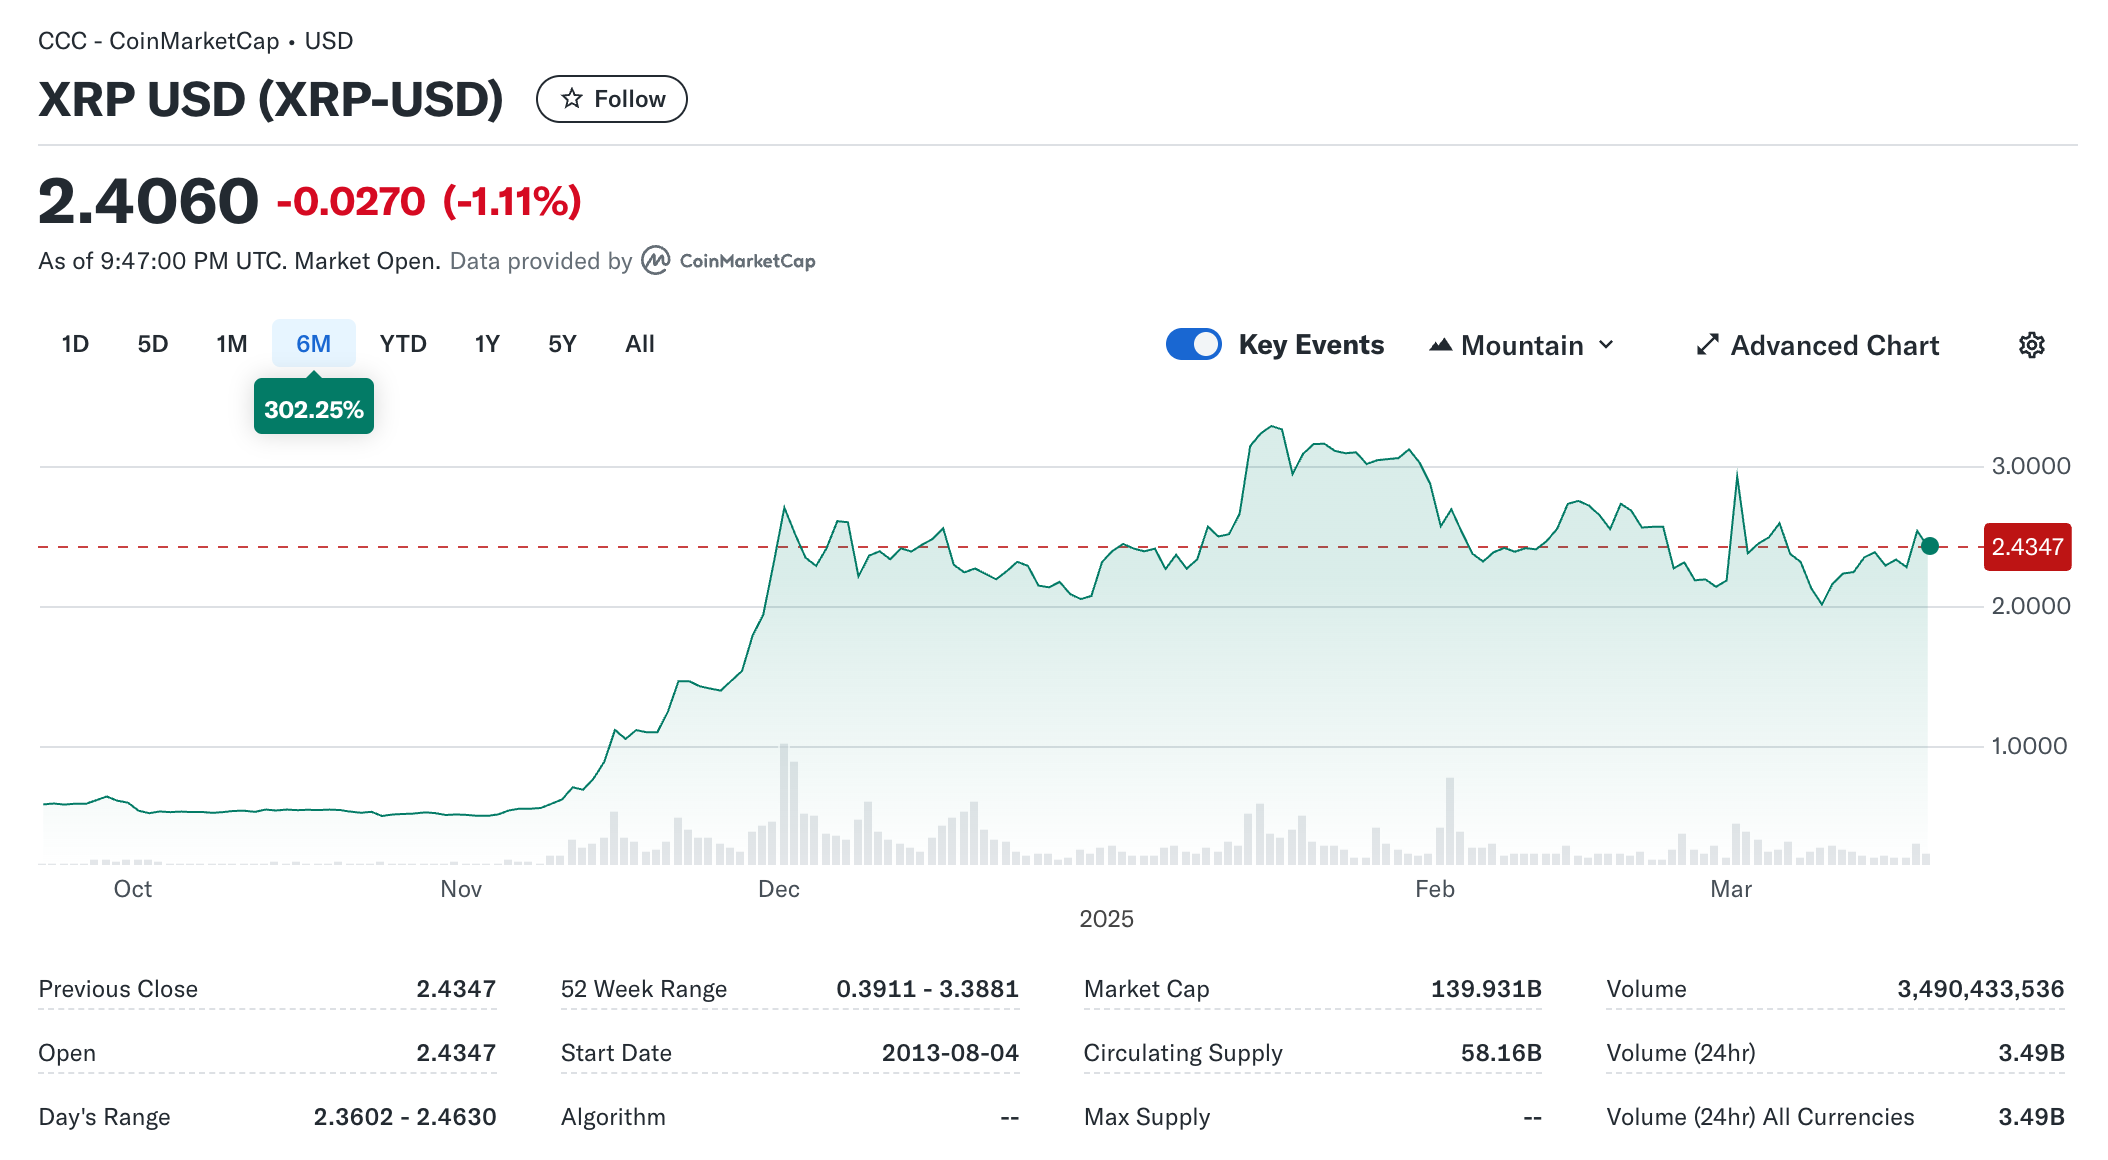Select the 1D time range tab

point(75,344)
